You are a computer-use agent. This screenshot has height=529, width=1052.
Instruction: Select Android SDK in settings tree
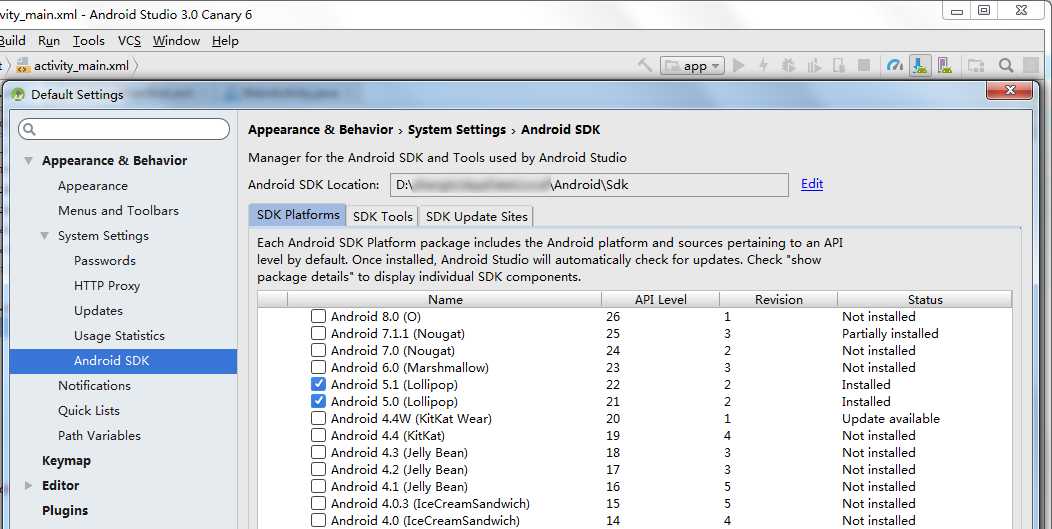pyautogui.click(x=123, y=360)
